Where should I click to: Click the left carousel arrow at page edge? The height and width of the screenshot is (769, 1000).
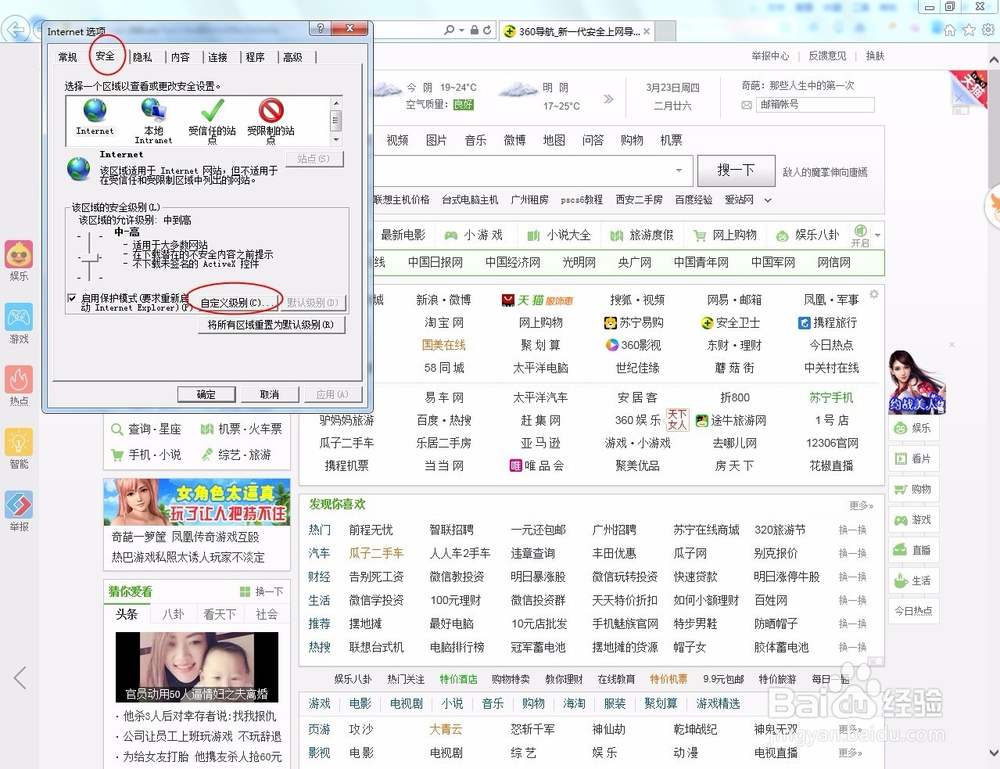(x=20, y=678)
